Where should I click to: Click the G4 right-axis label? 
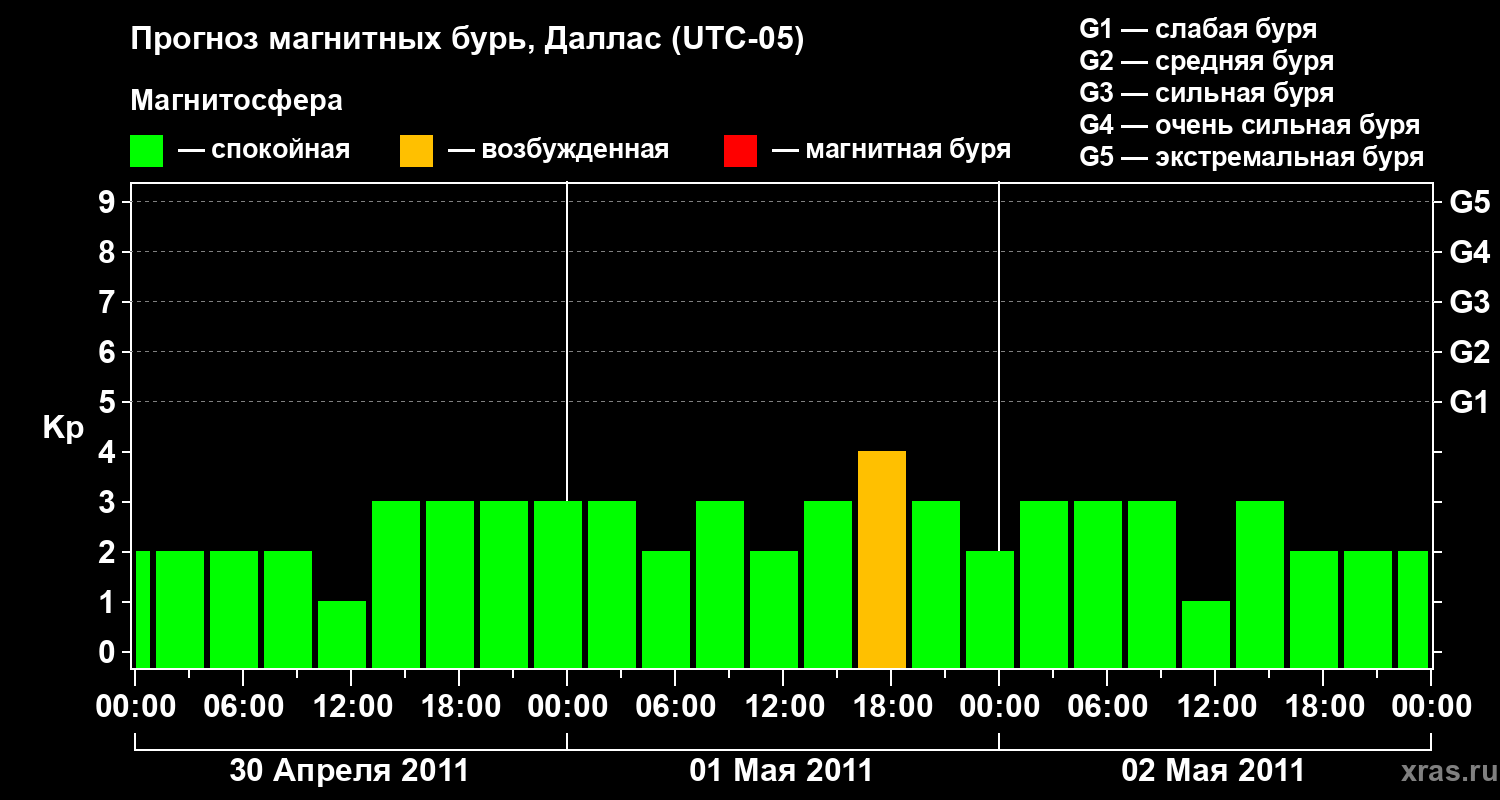coord(1470,253)
